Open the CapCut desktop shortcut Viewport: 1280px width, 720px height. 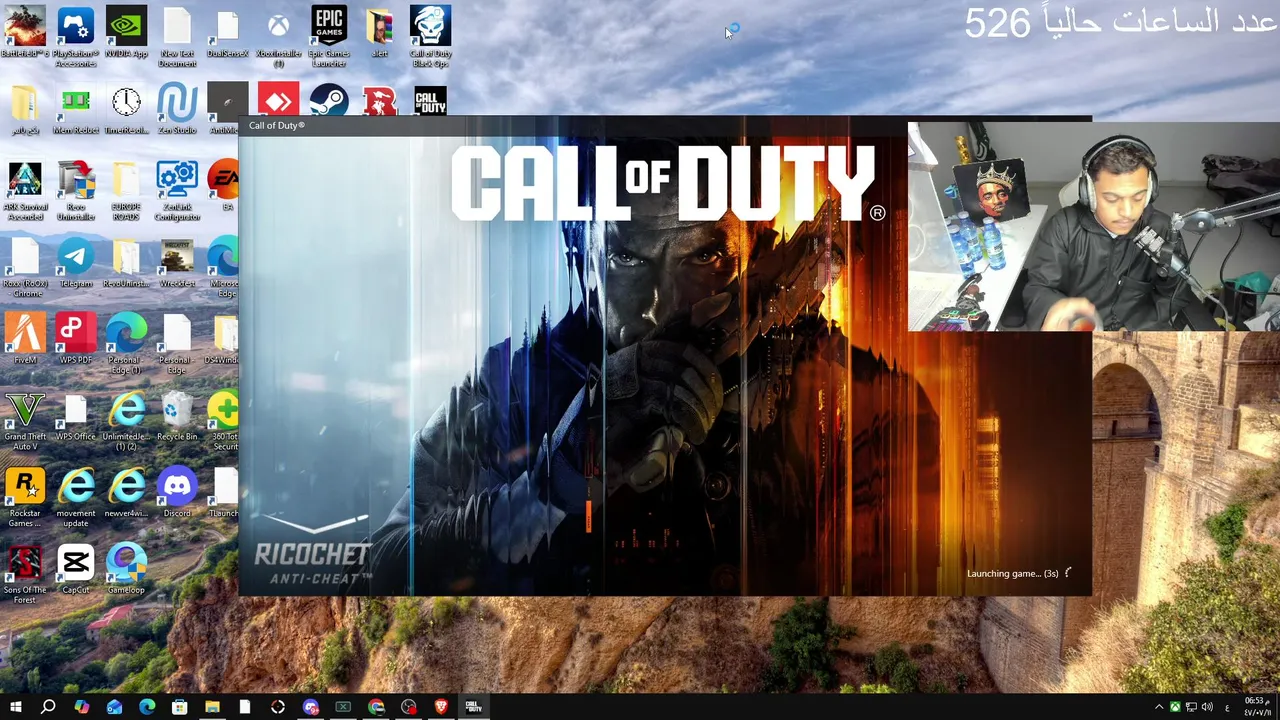[x=75, y=570]
